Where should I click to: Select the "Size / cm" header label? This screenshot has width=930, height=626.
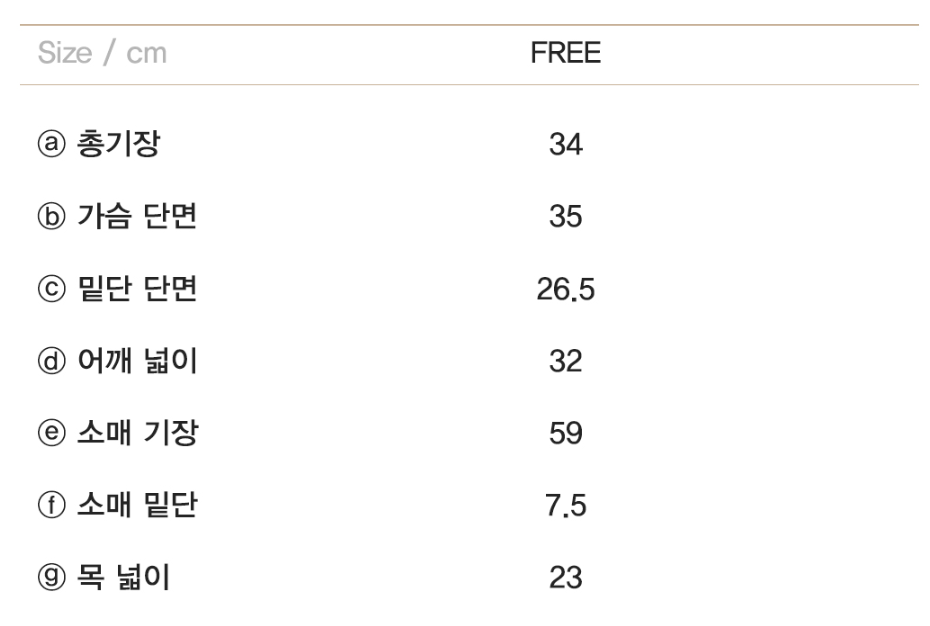point(102,54)
